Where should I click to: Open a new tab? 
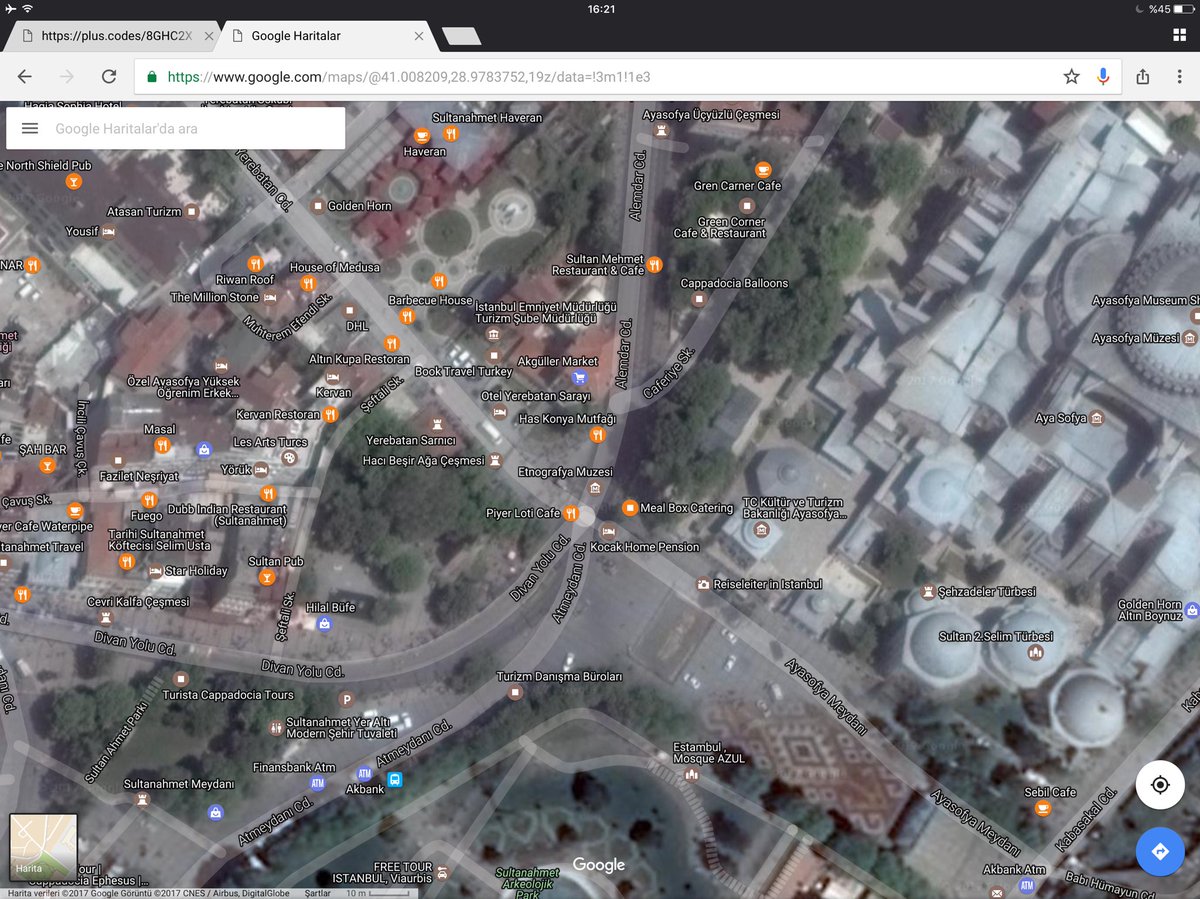click(x=461, y=37)
